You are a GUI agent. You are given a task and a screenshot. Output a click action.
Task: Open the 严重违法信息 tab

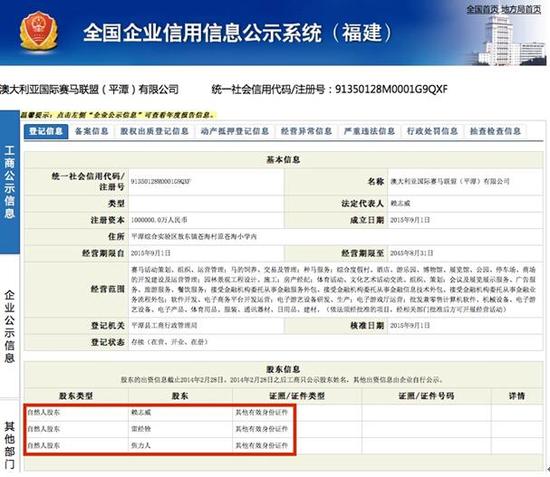coord(369,131)
